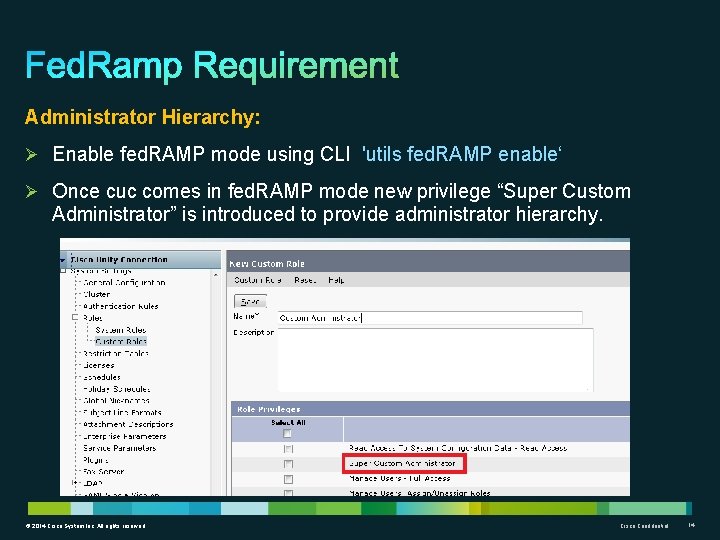This screenshot has height=540, width=720.
Task: Open Service Parameters in the tree
Action: [x=120, y=448]
